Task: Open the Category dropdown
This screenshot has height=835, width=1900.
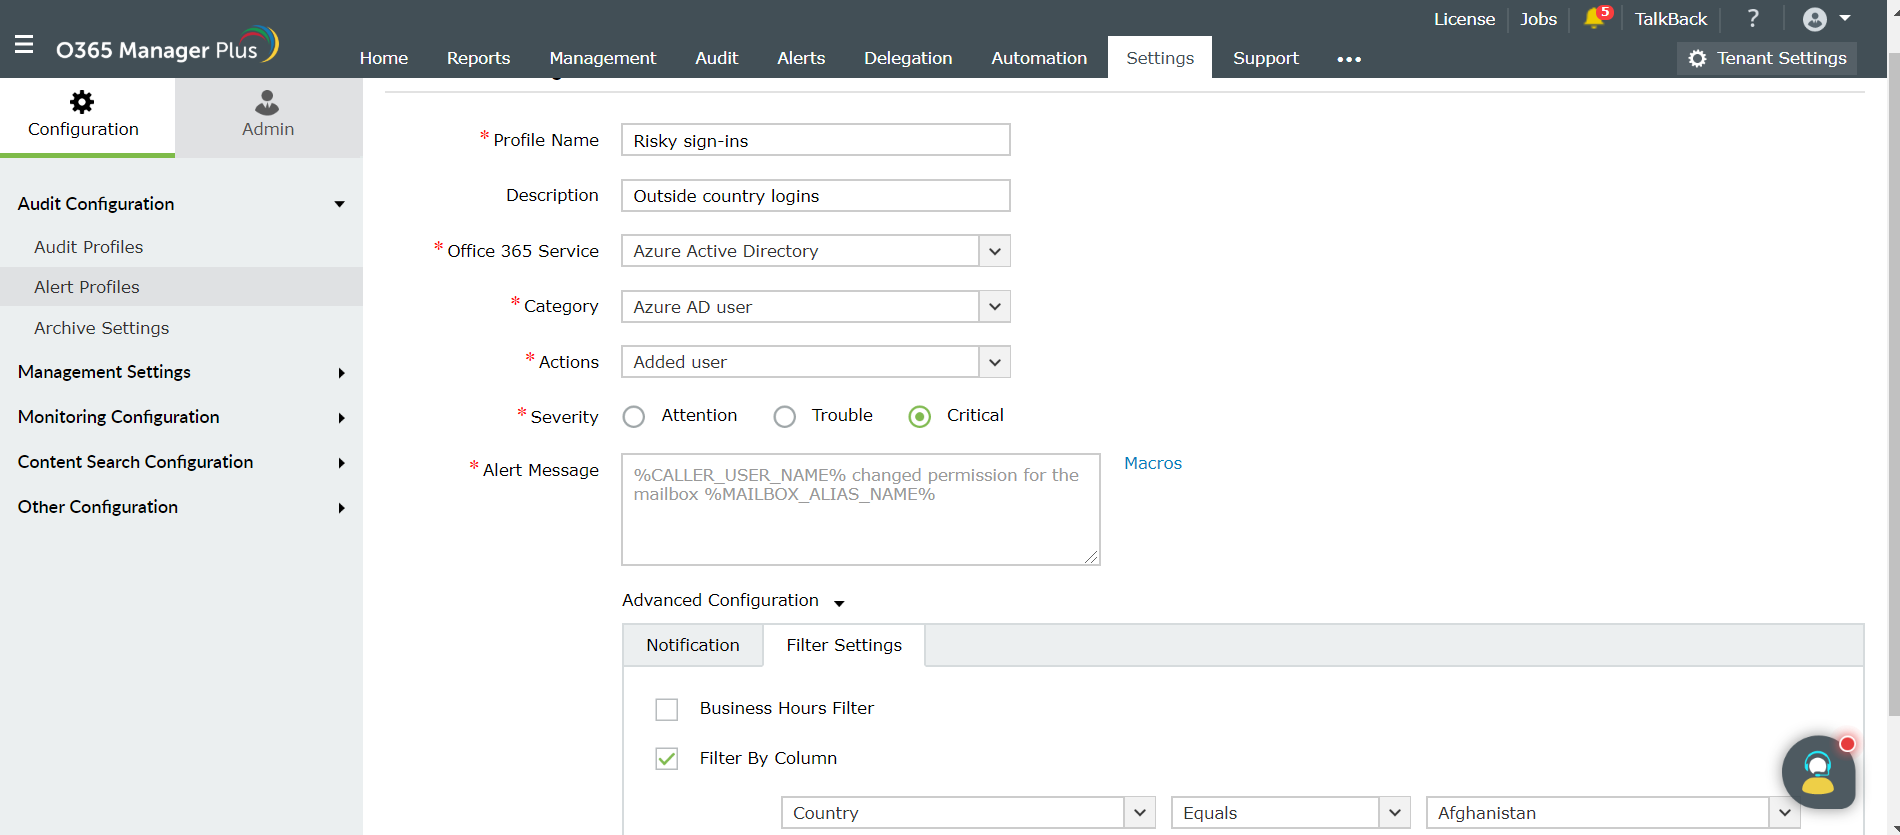Action: 816,307
